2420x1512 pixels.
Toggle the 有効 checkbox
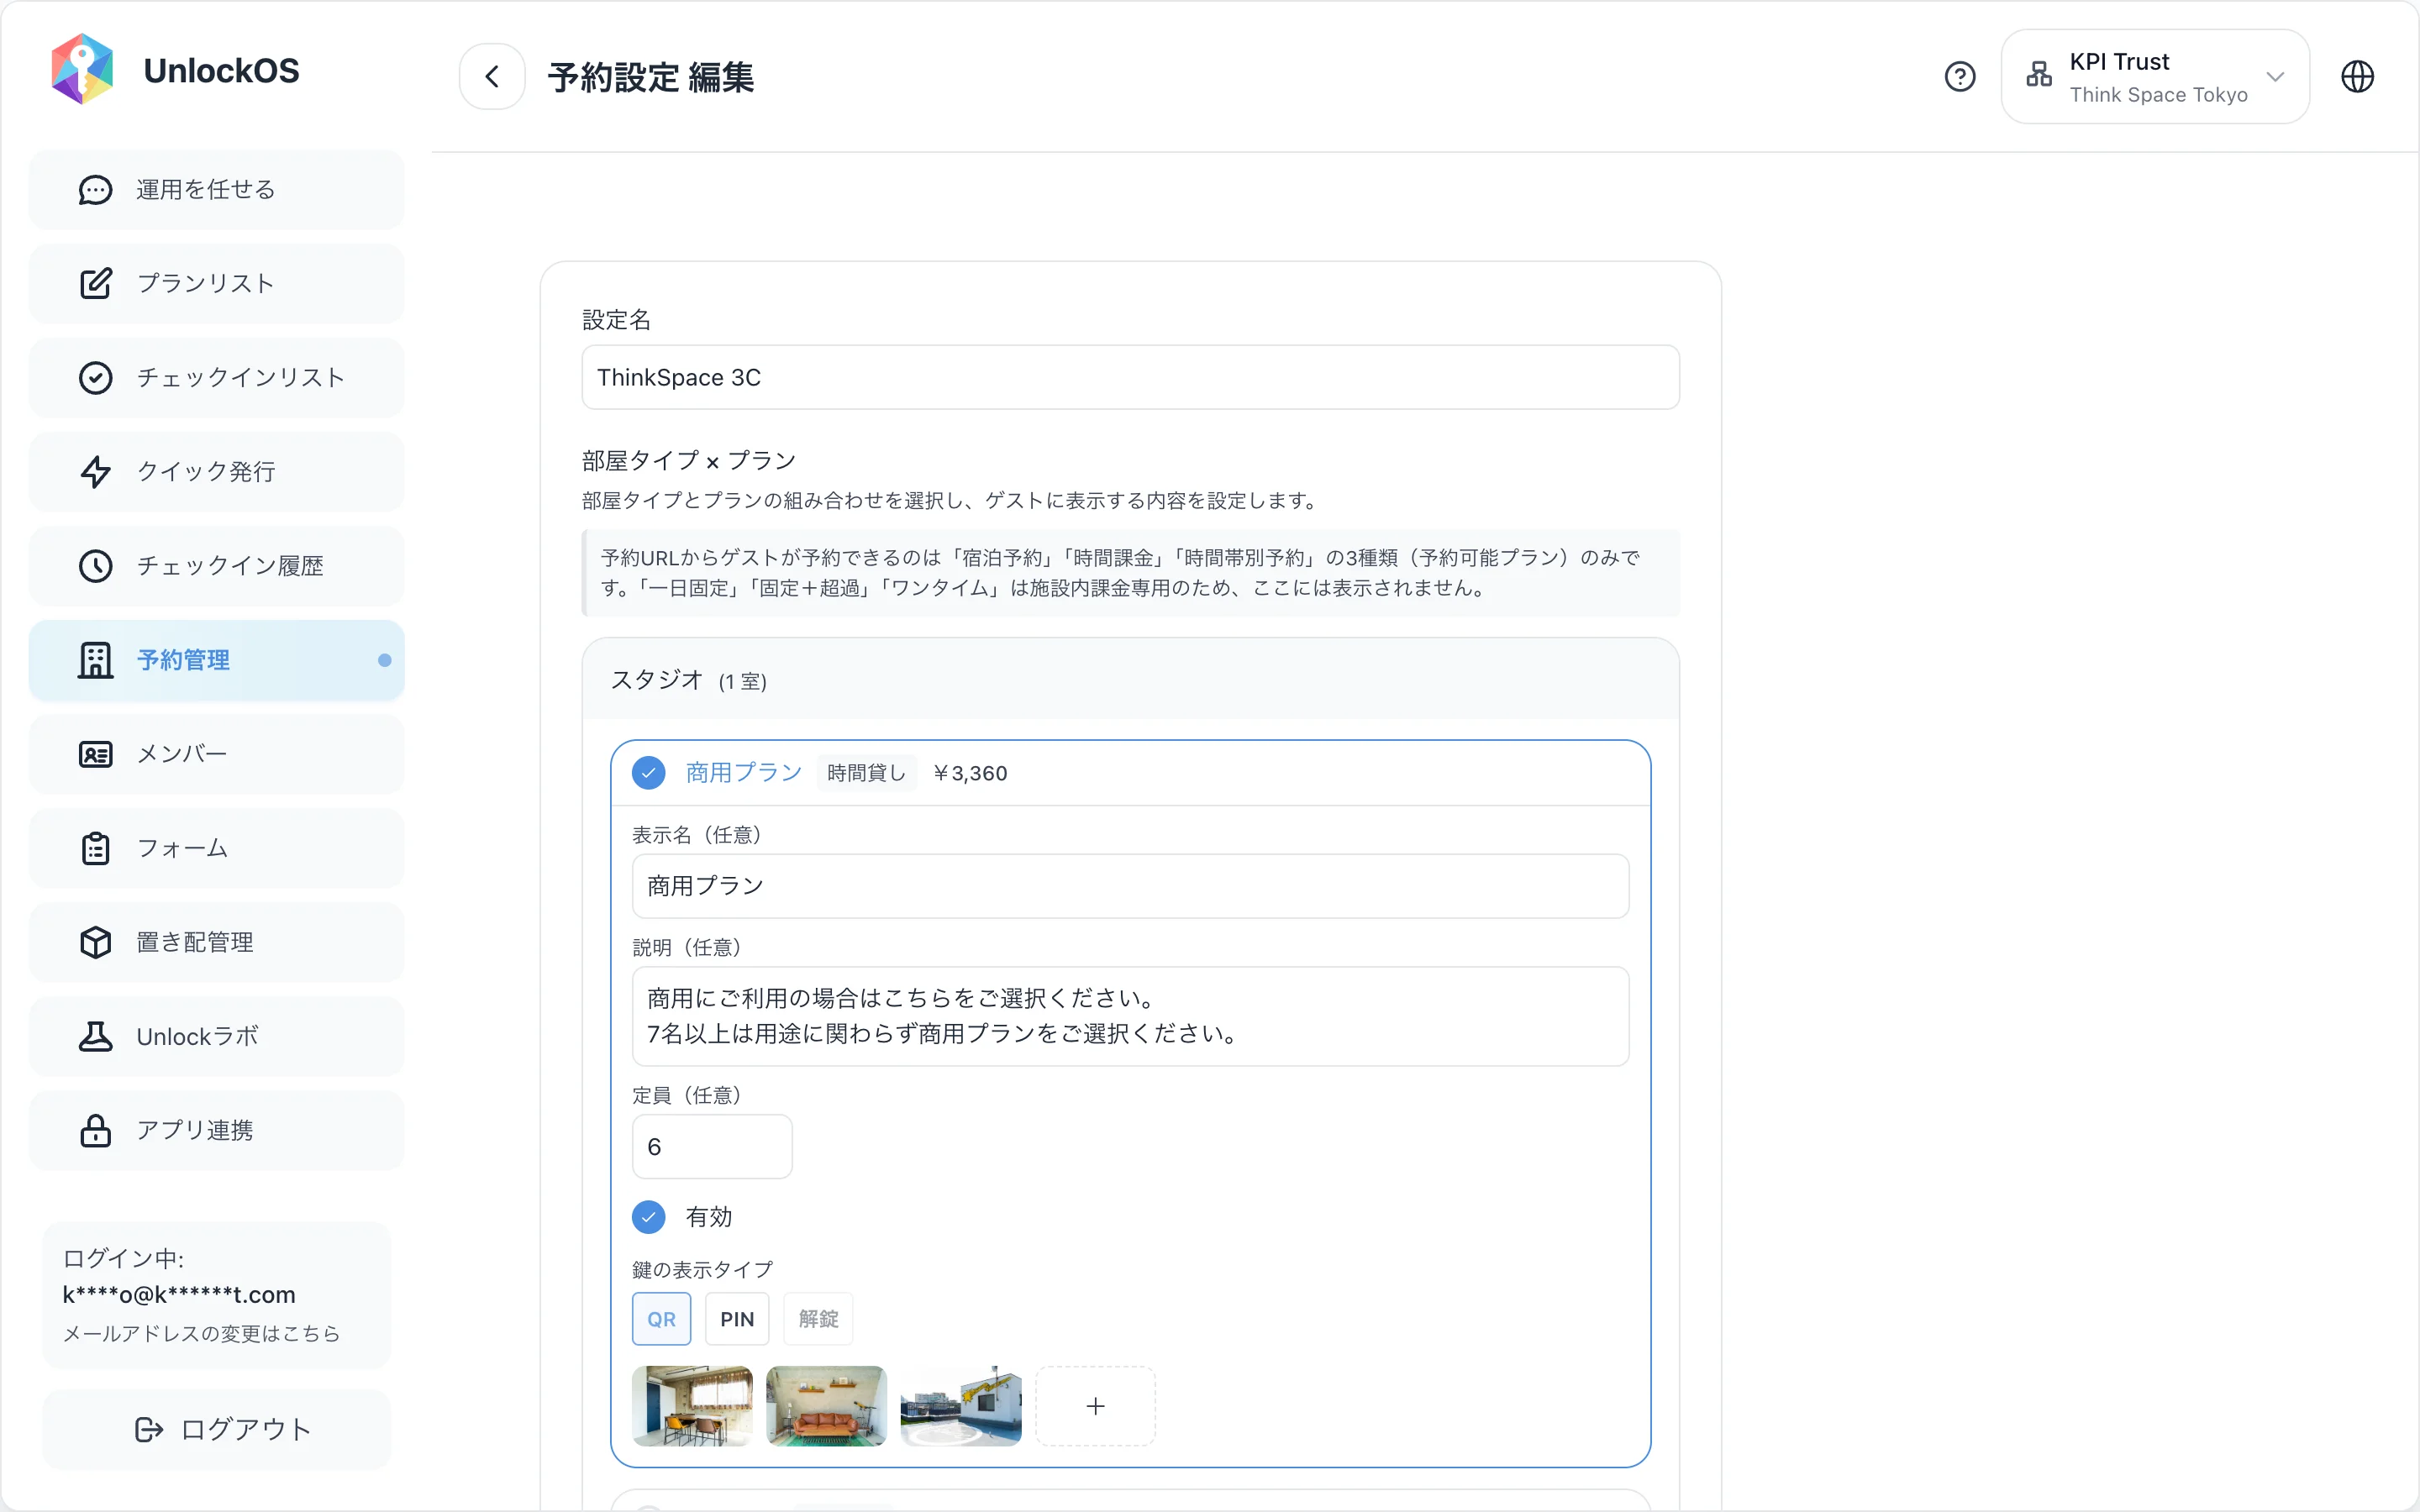(649, 1217)
